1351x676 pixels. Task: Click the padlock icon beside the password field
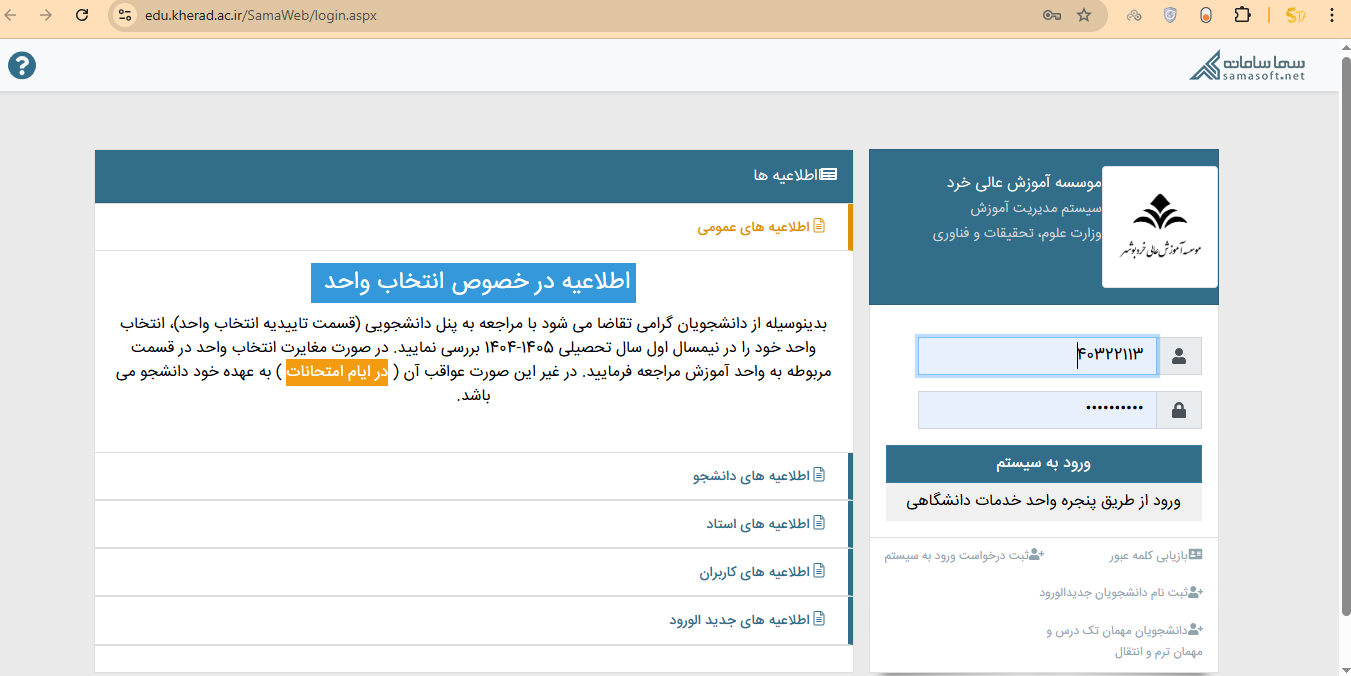click(x=1179, y=409)
